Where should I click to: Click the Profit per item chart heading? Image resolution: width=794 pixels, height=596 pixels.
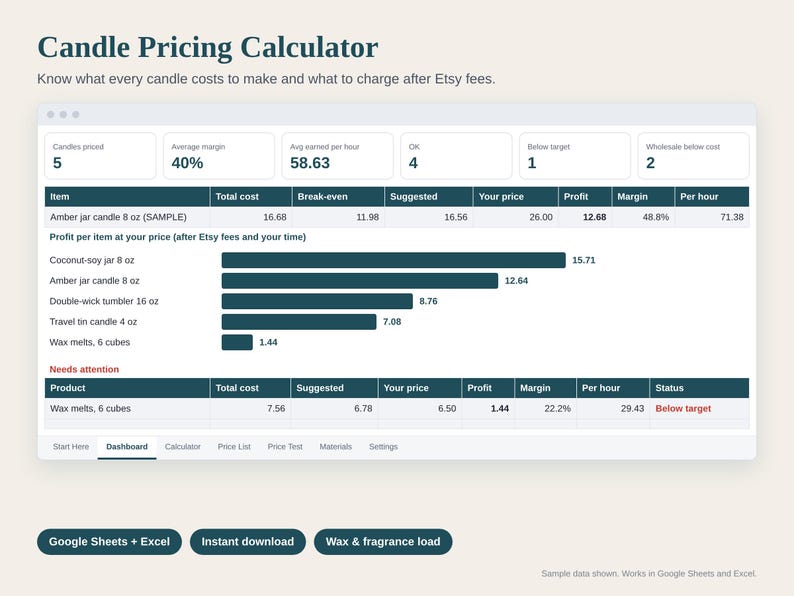(178, 237)
